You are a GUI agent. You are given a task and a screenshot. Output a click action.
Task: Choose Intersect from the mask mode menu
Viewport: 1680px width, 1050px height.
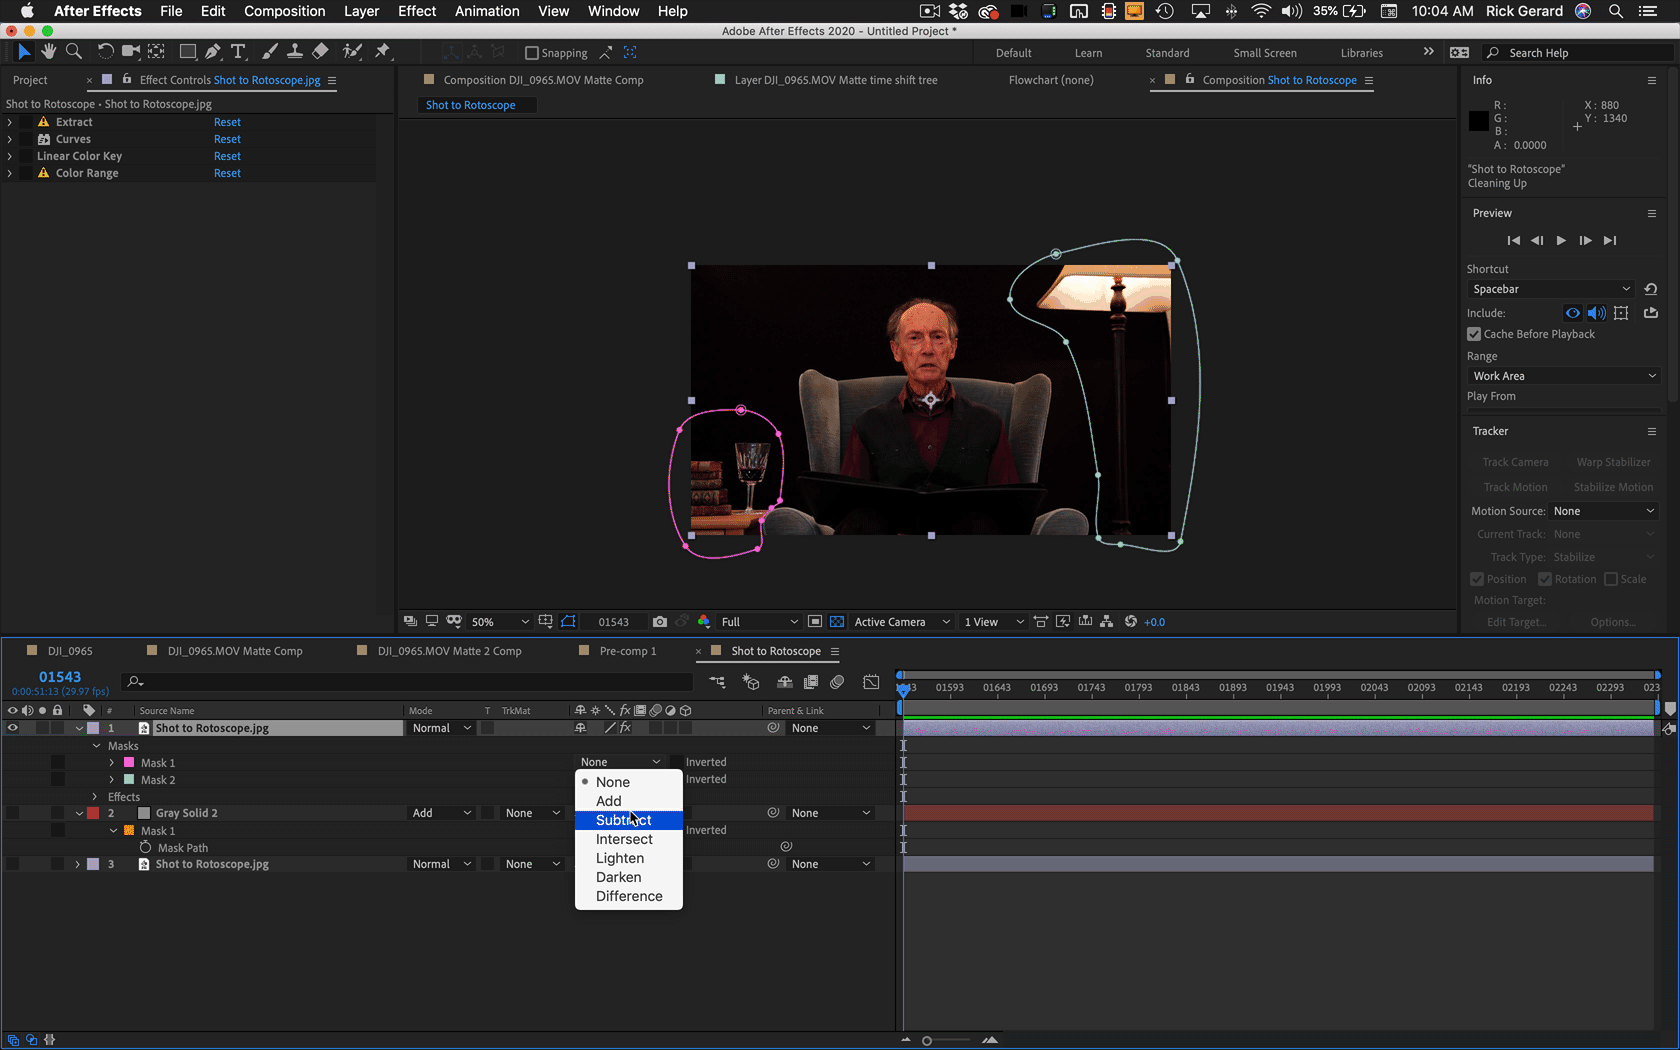pyautogui.click(x=628, y=839)
